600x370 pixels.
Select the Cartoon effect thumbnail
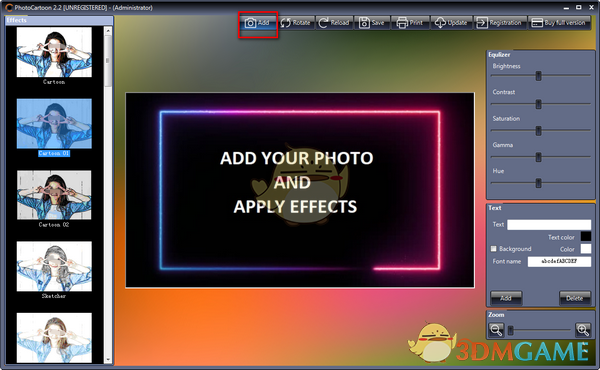click(x=54, y=52)
